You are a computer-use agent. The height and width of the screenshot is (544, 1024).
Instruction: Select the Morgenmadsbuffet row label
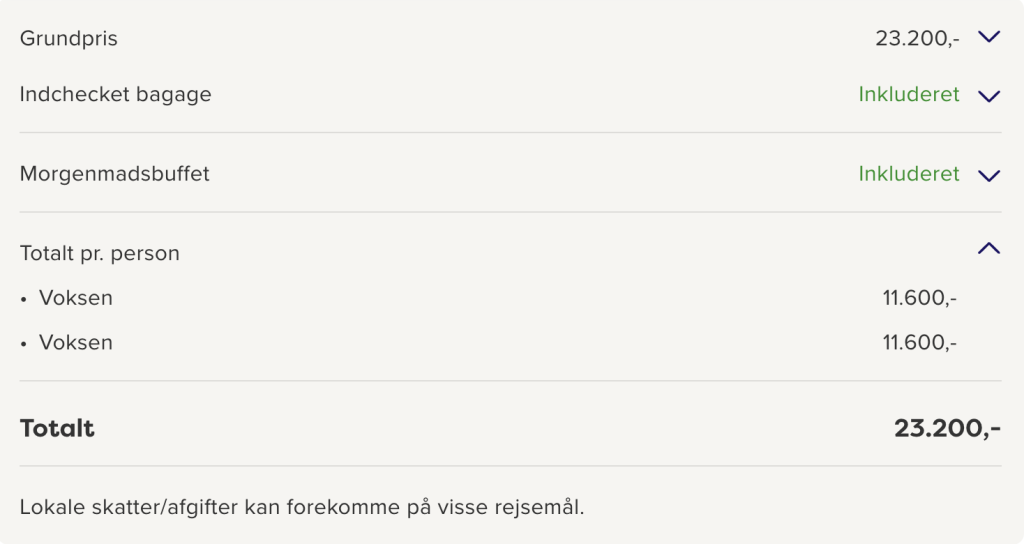(114, 174)
